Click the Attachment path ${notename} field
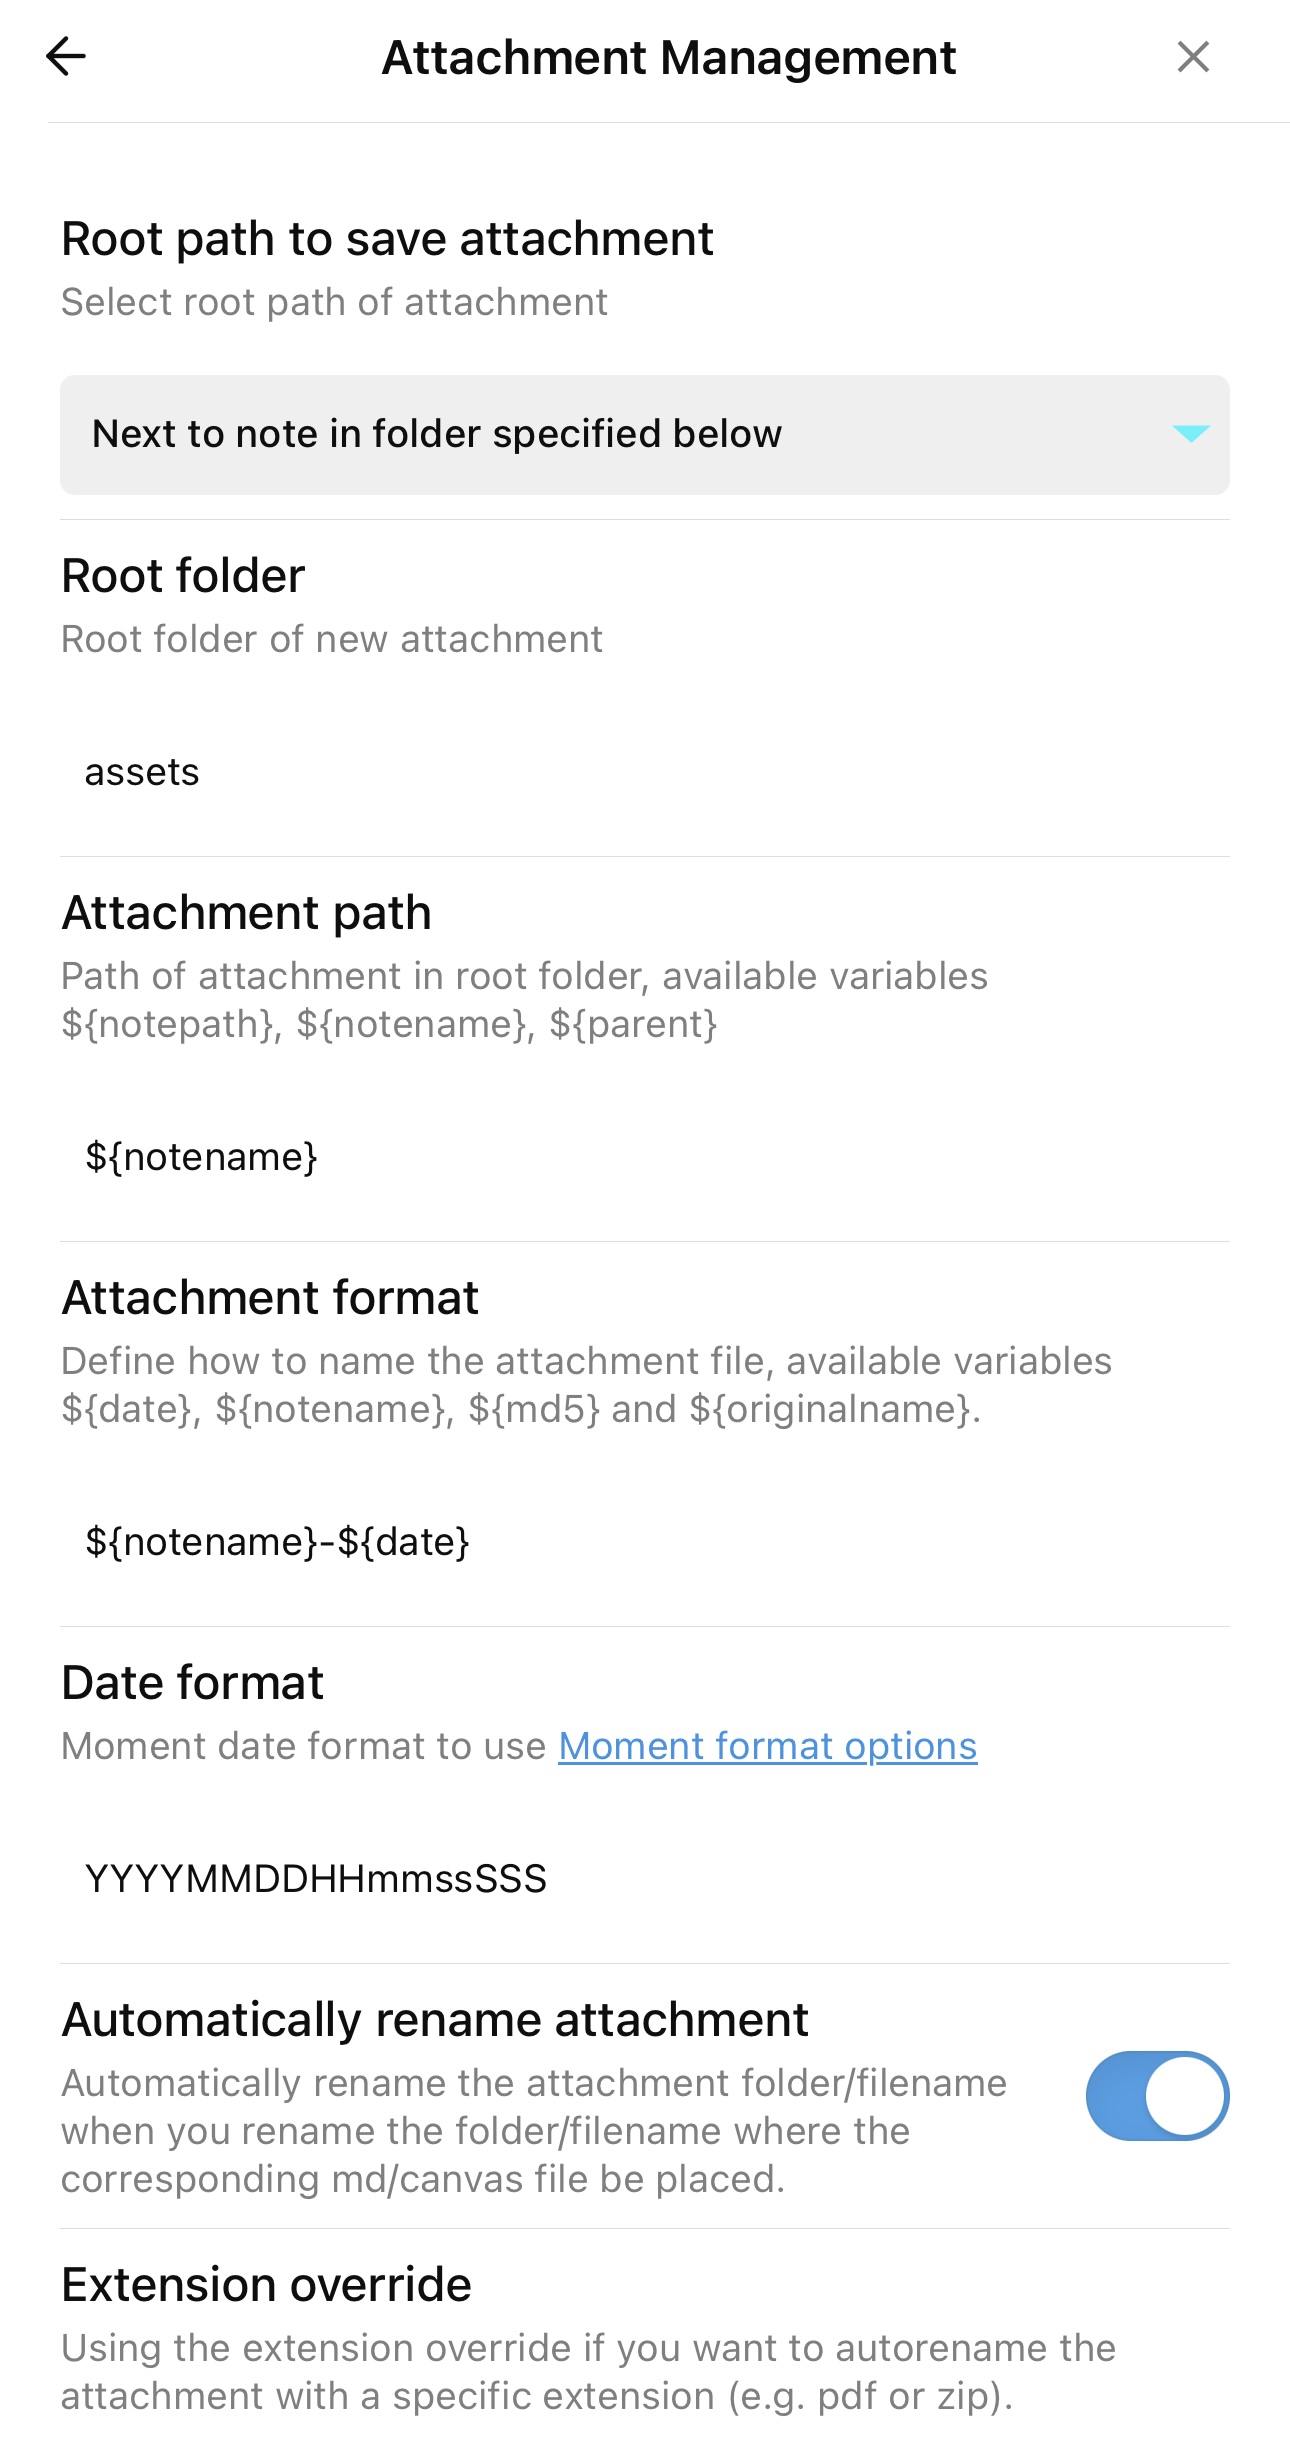 pyautogui.click(x=644, y=1157)
